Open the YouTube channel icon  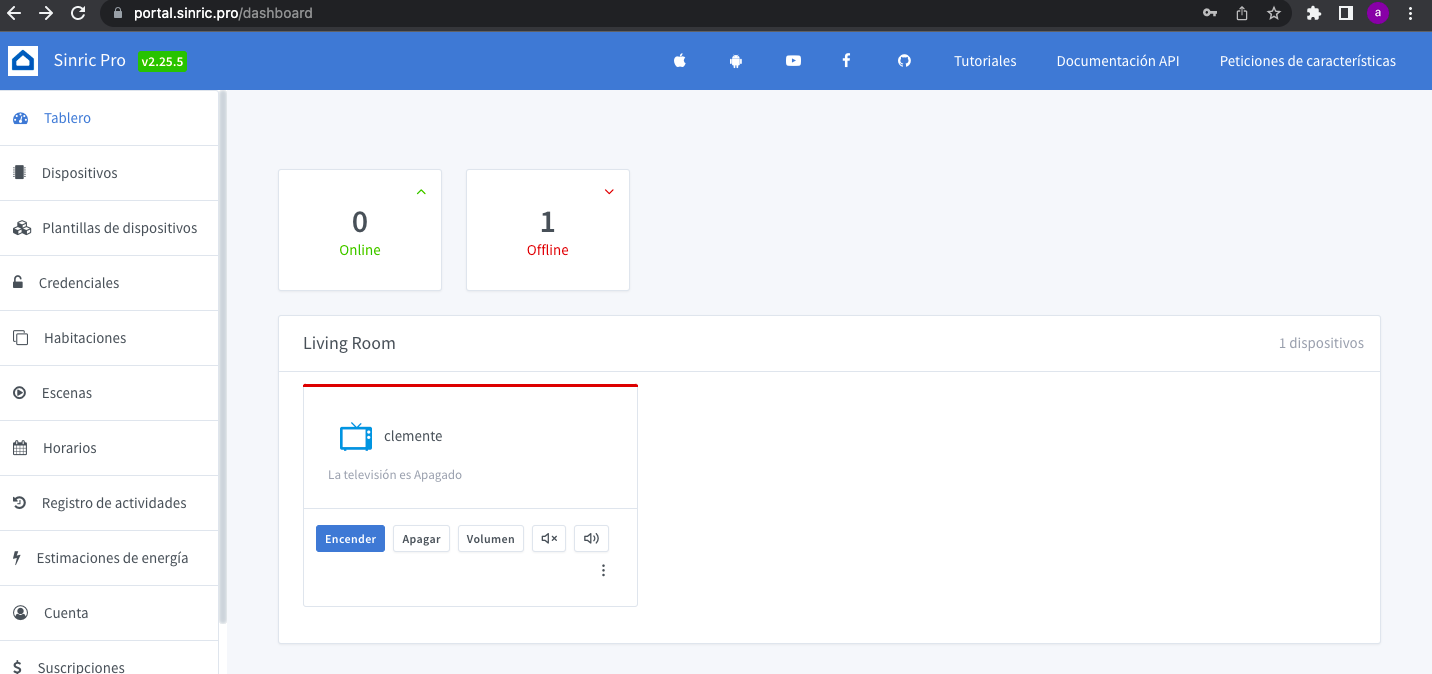793,61
